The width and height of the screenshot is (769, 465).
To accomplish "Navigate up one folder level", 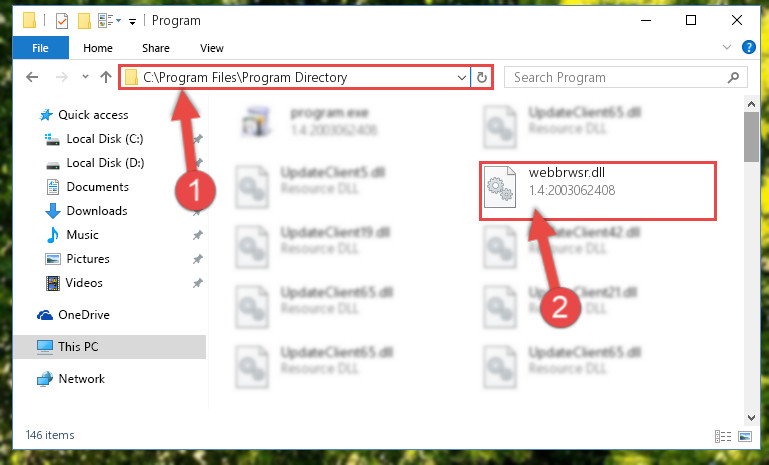I will tap(105, 77).
